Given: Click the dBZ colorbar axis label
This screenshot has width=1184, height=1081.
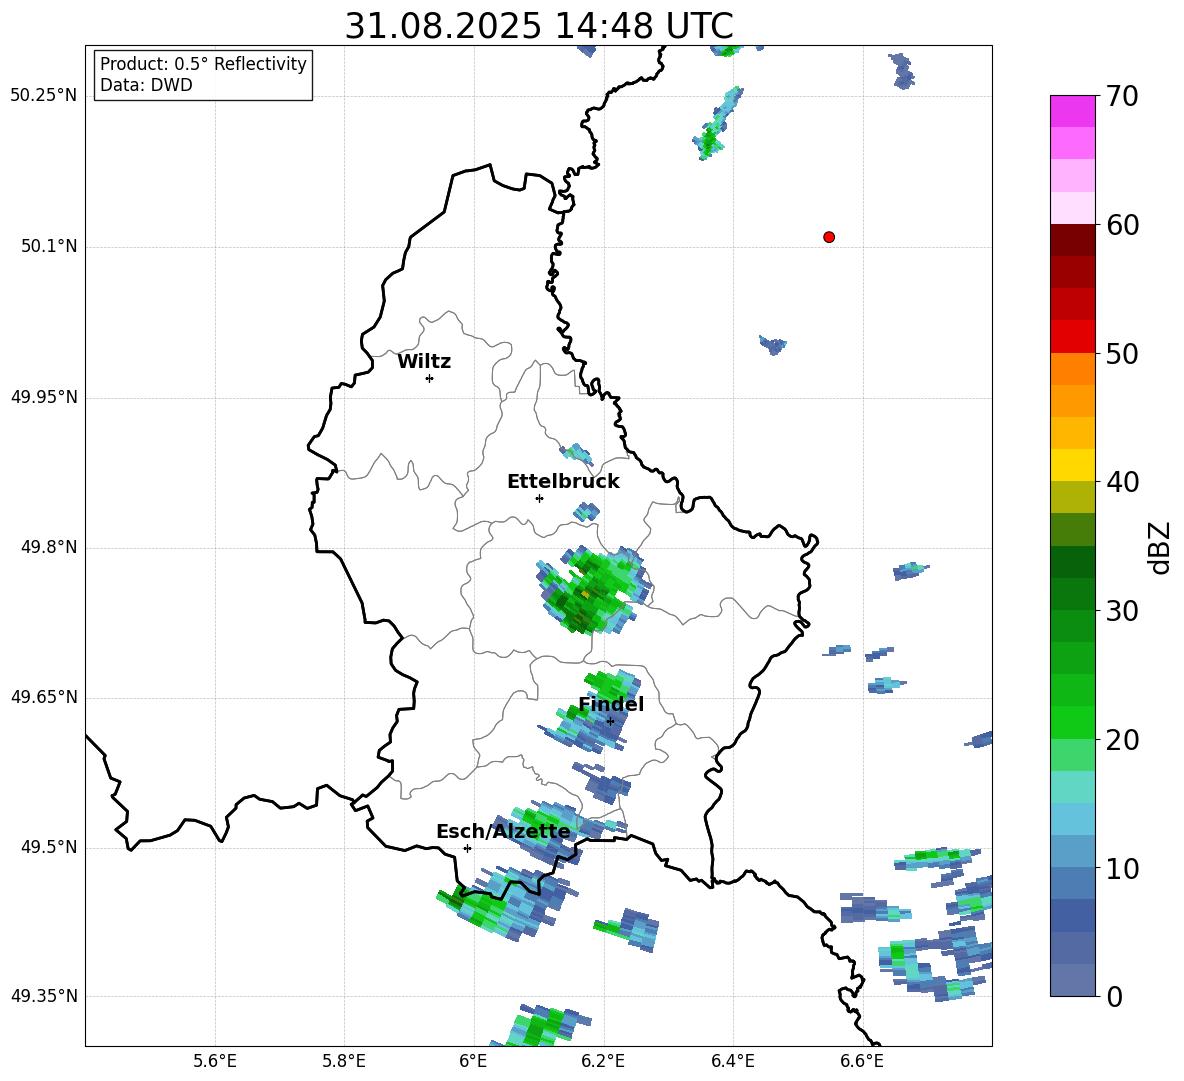Looking at the screenshot, I should 1159,547.
